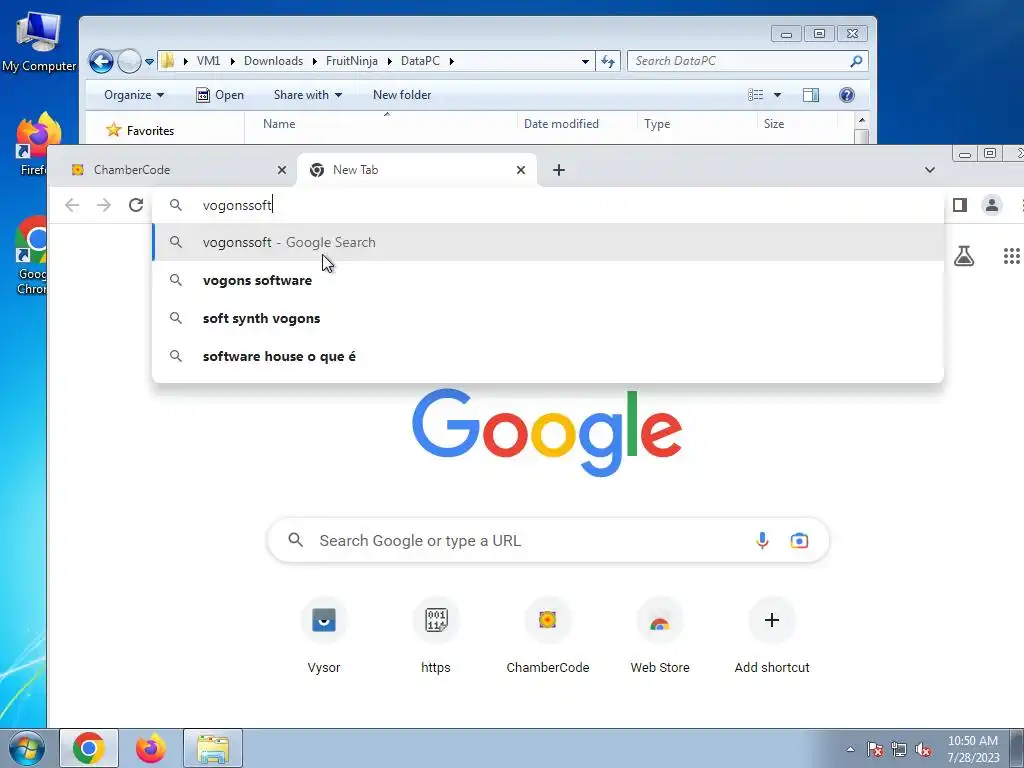Change the Explorer view icon
This screenshot has width=1024, height=768.
click(756, 95)
